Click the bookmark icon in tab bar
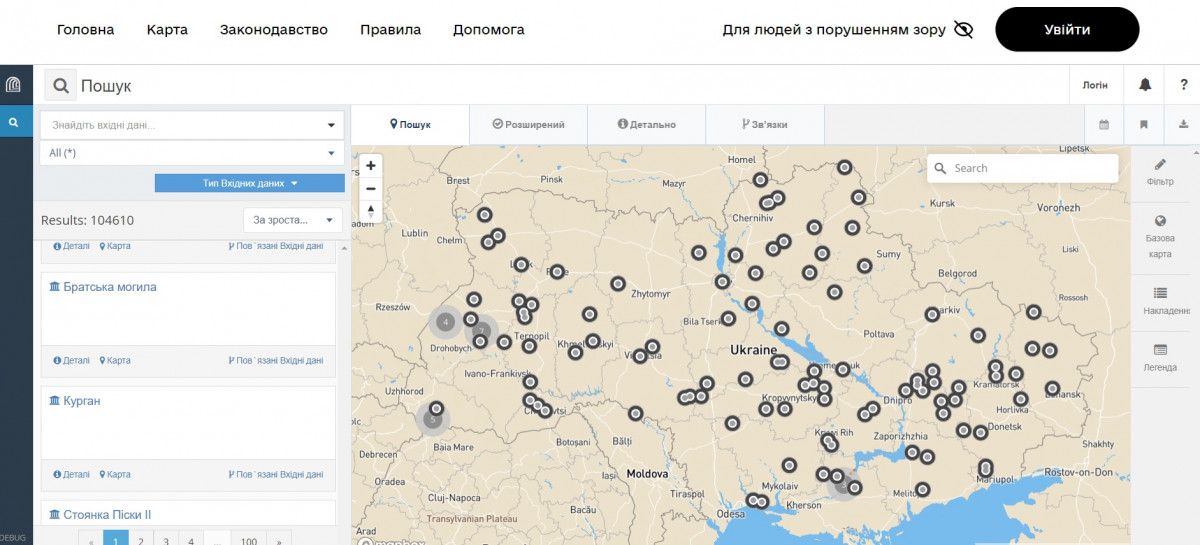1200x545 pixels. pyautogui.click(x=1143, y=125)
